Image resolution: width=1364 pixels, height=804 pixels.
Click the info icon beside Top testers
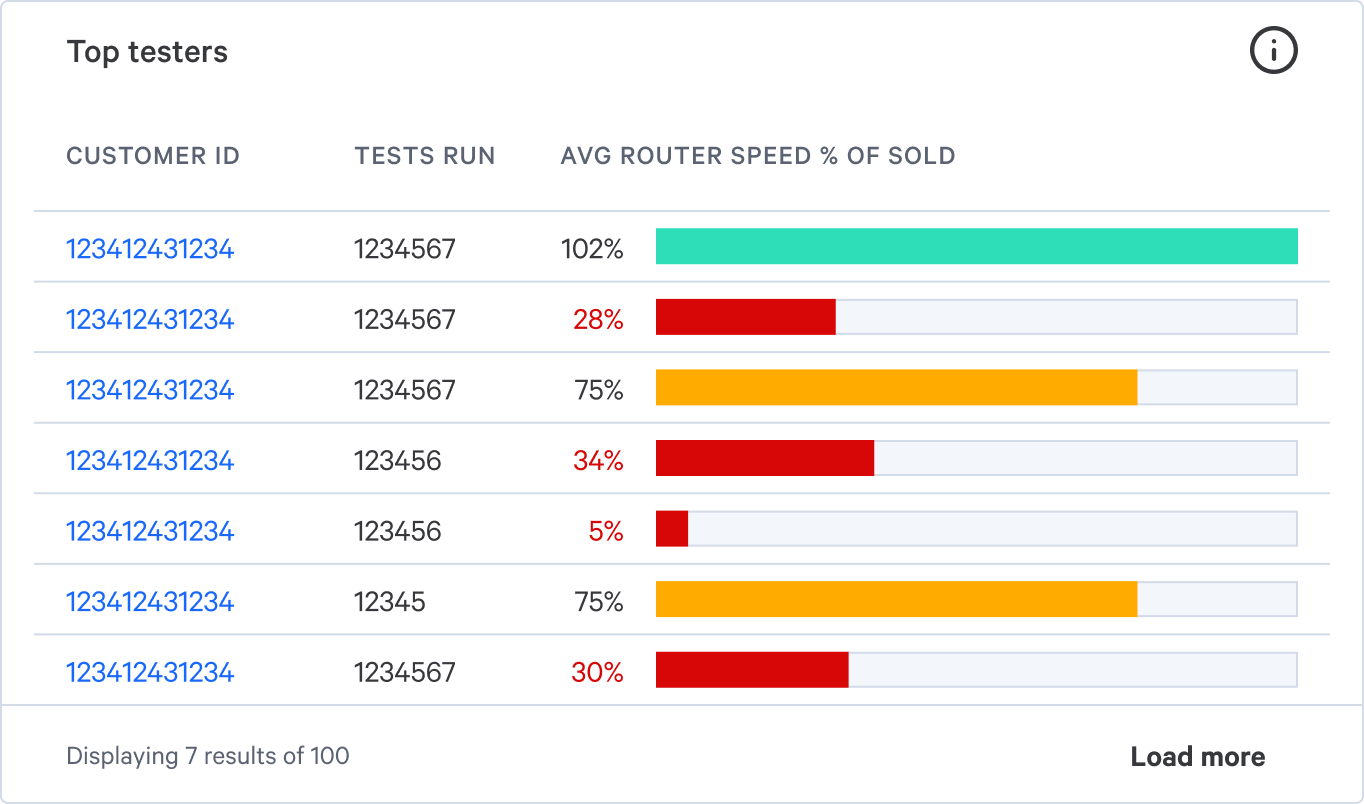point(1273,51)
